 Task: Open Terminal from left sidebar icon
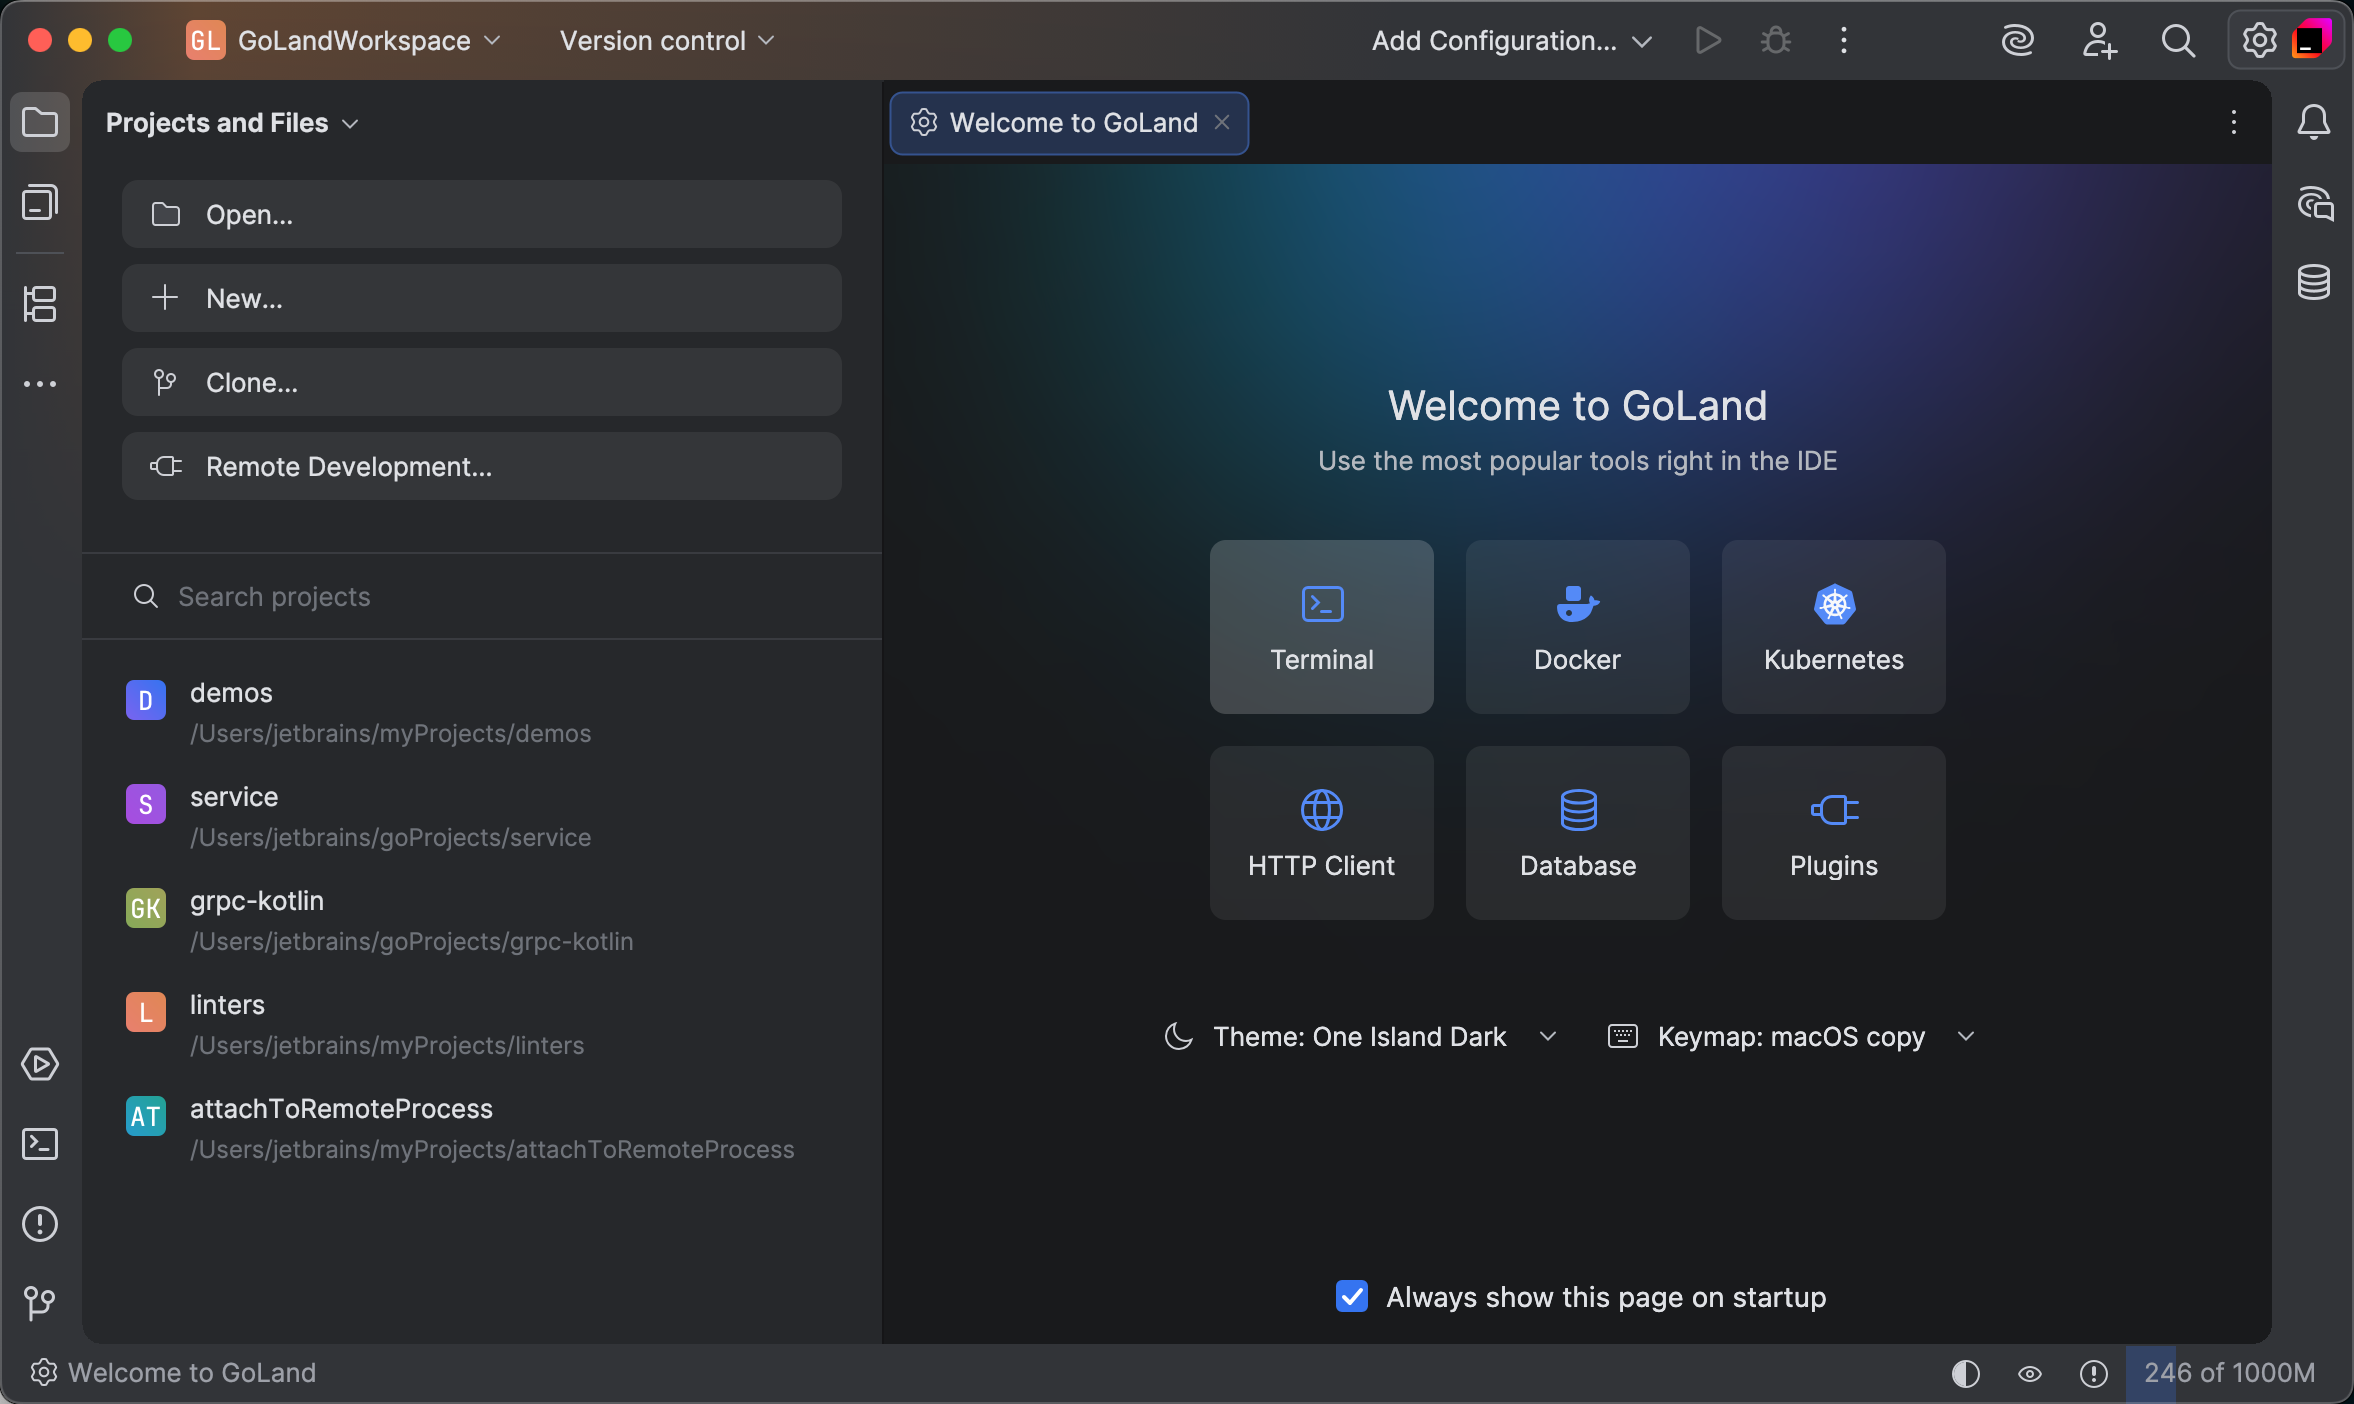(40, 1144)
